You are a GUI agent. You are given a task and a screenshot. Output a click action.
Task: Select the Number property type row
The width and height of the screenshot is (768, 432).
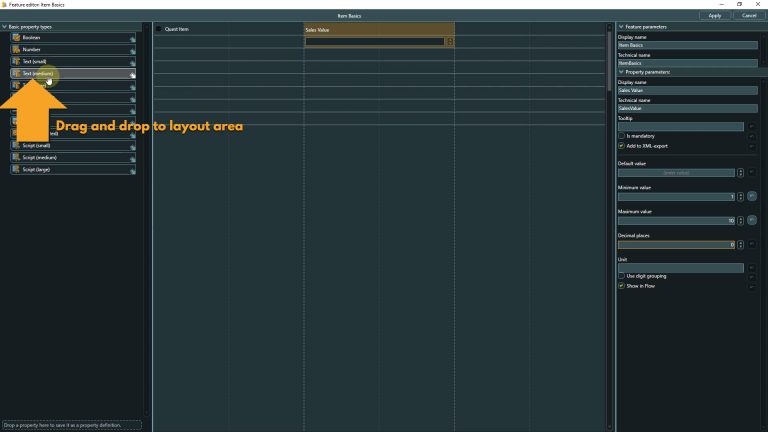(73, 49)
